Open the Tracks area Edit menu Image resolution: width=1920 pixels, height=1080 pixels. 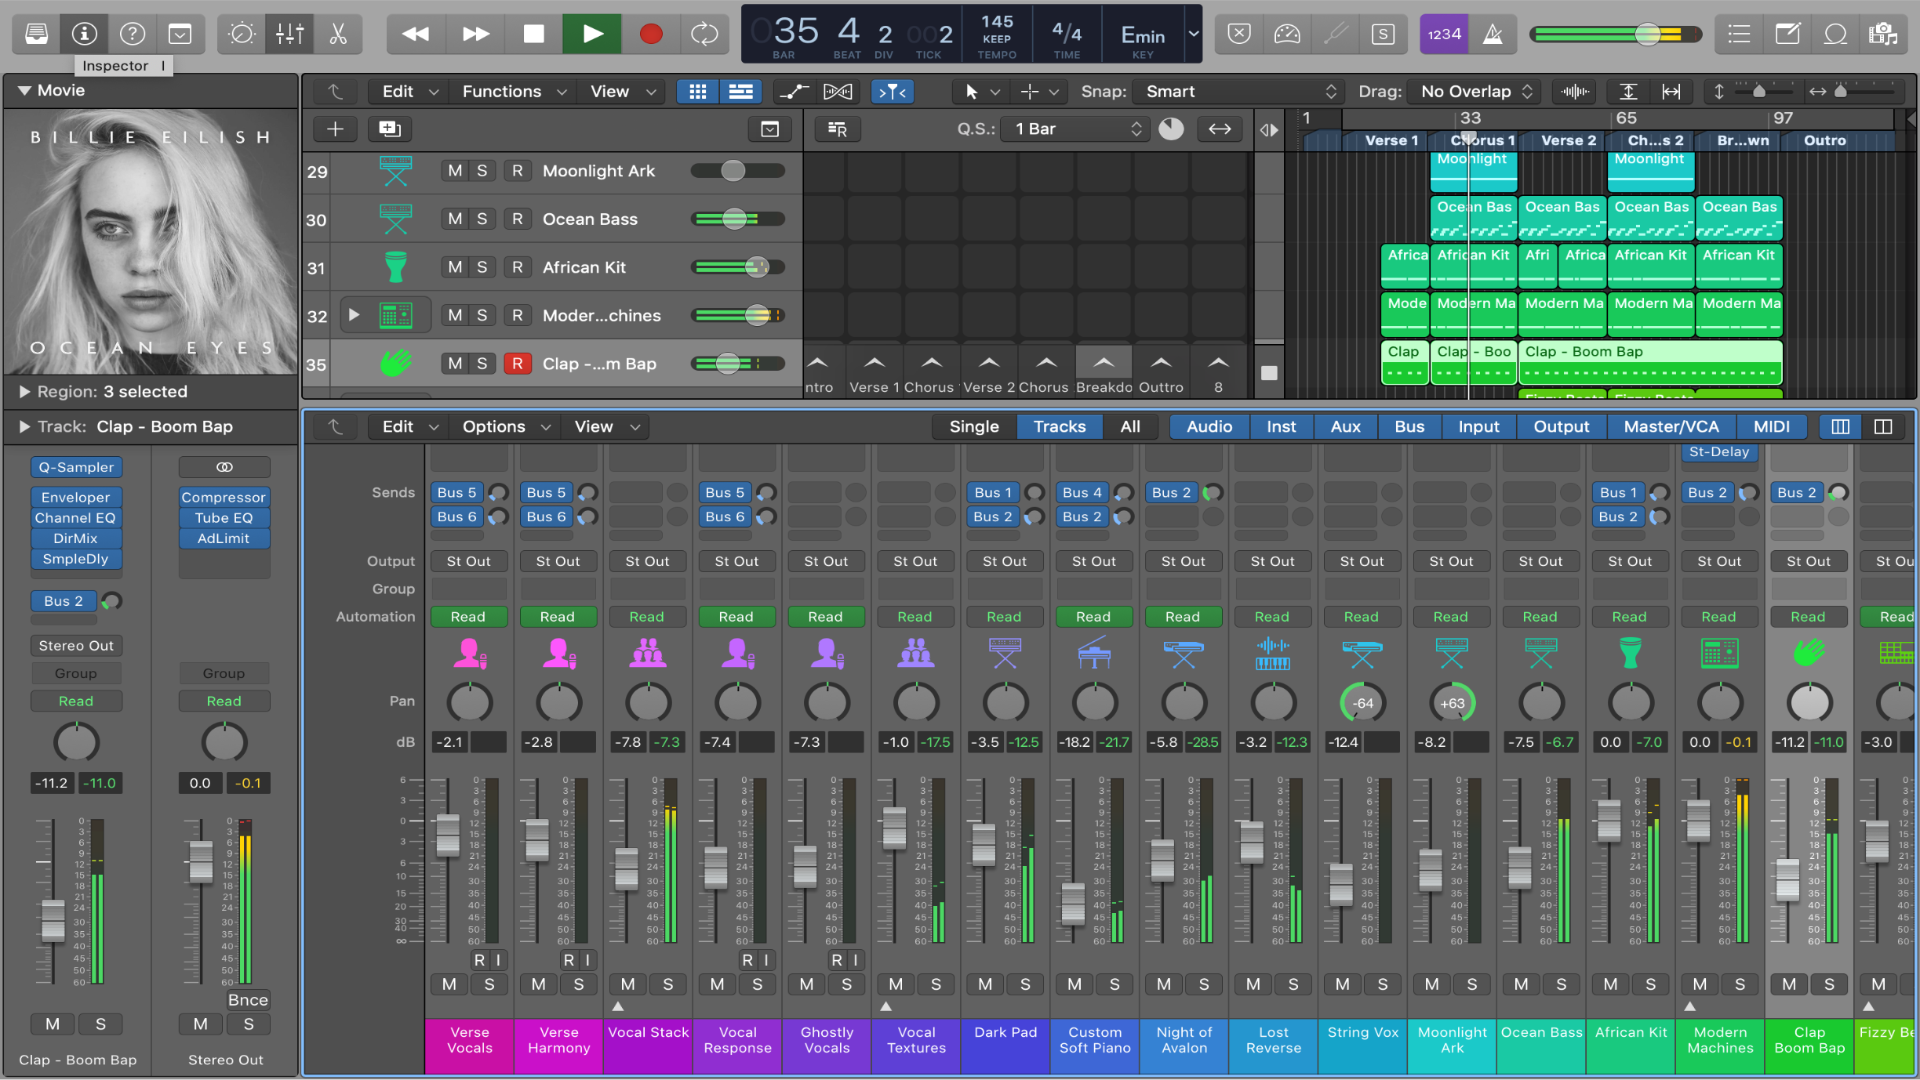[410, 92]
